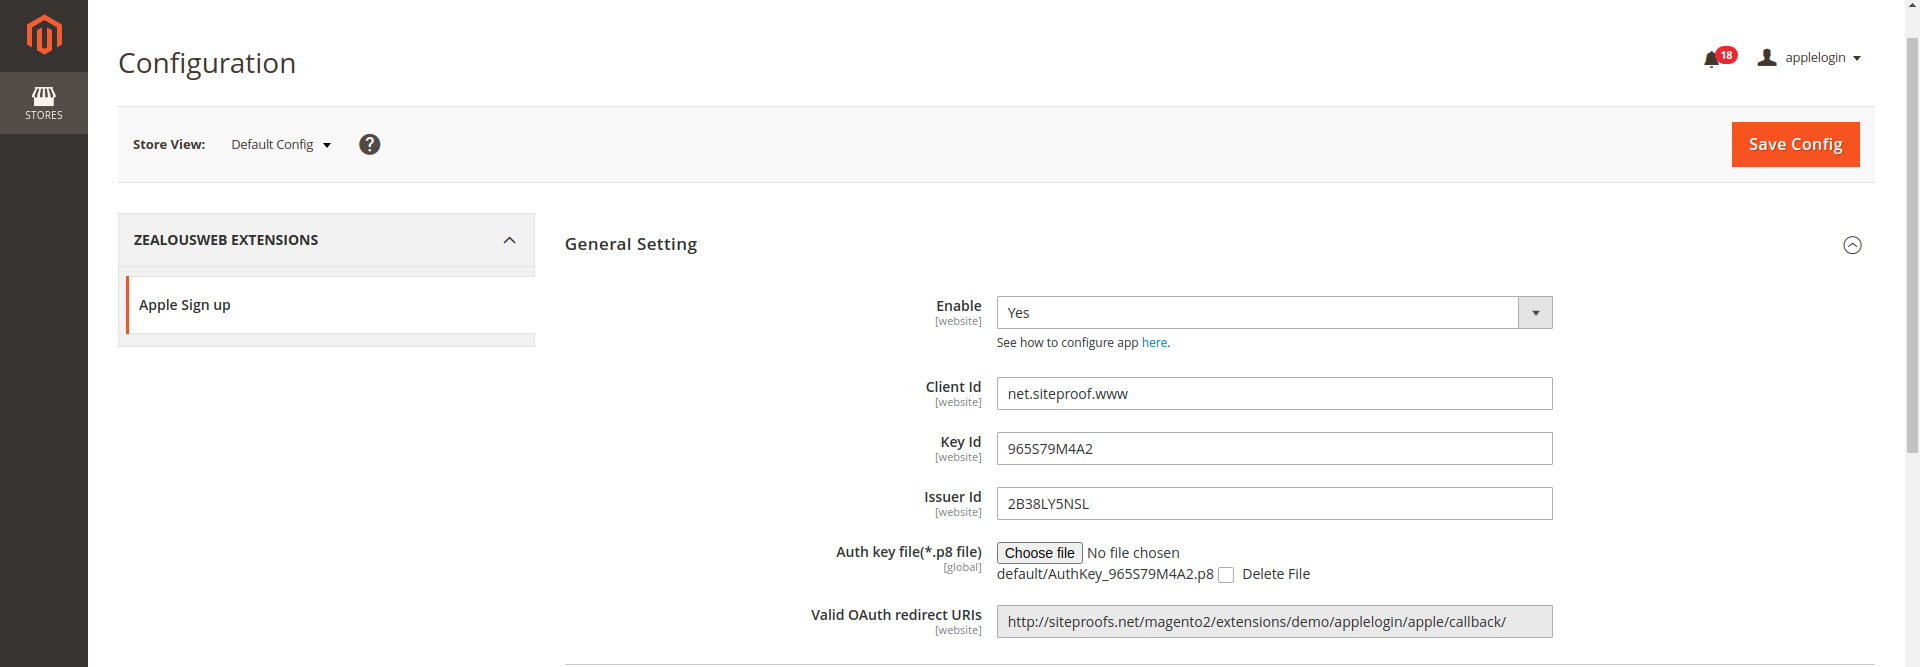Click the Magento logo icon
Screen dimensions: 1920x667
tap(44, 35)
